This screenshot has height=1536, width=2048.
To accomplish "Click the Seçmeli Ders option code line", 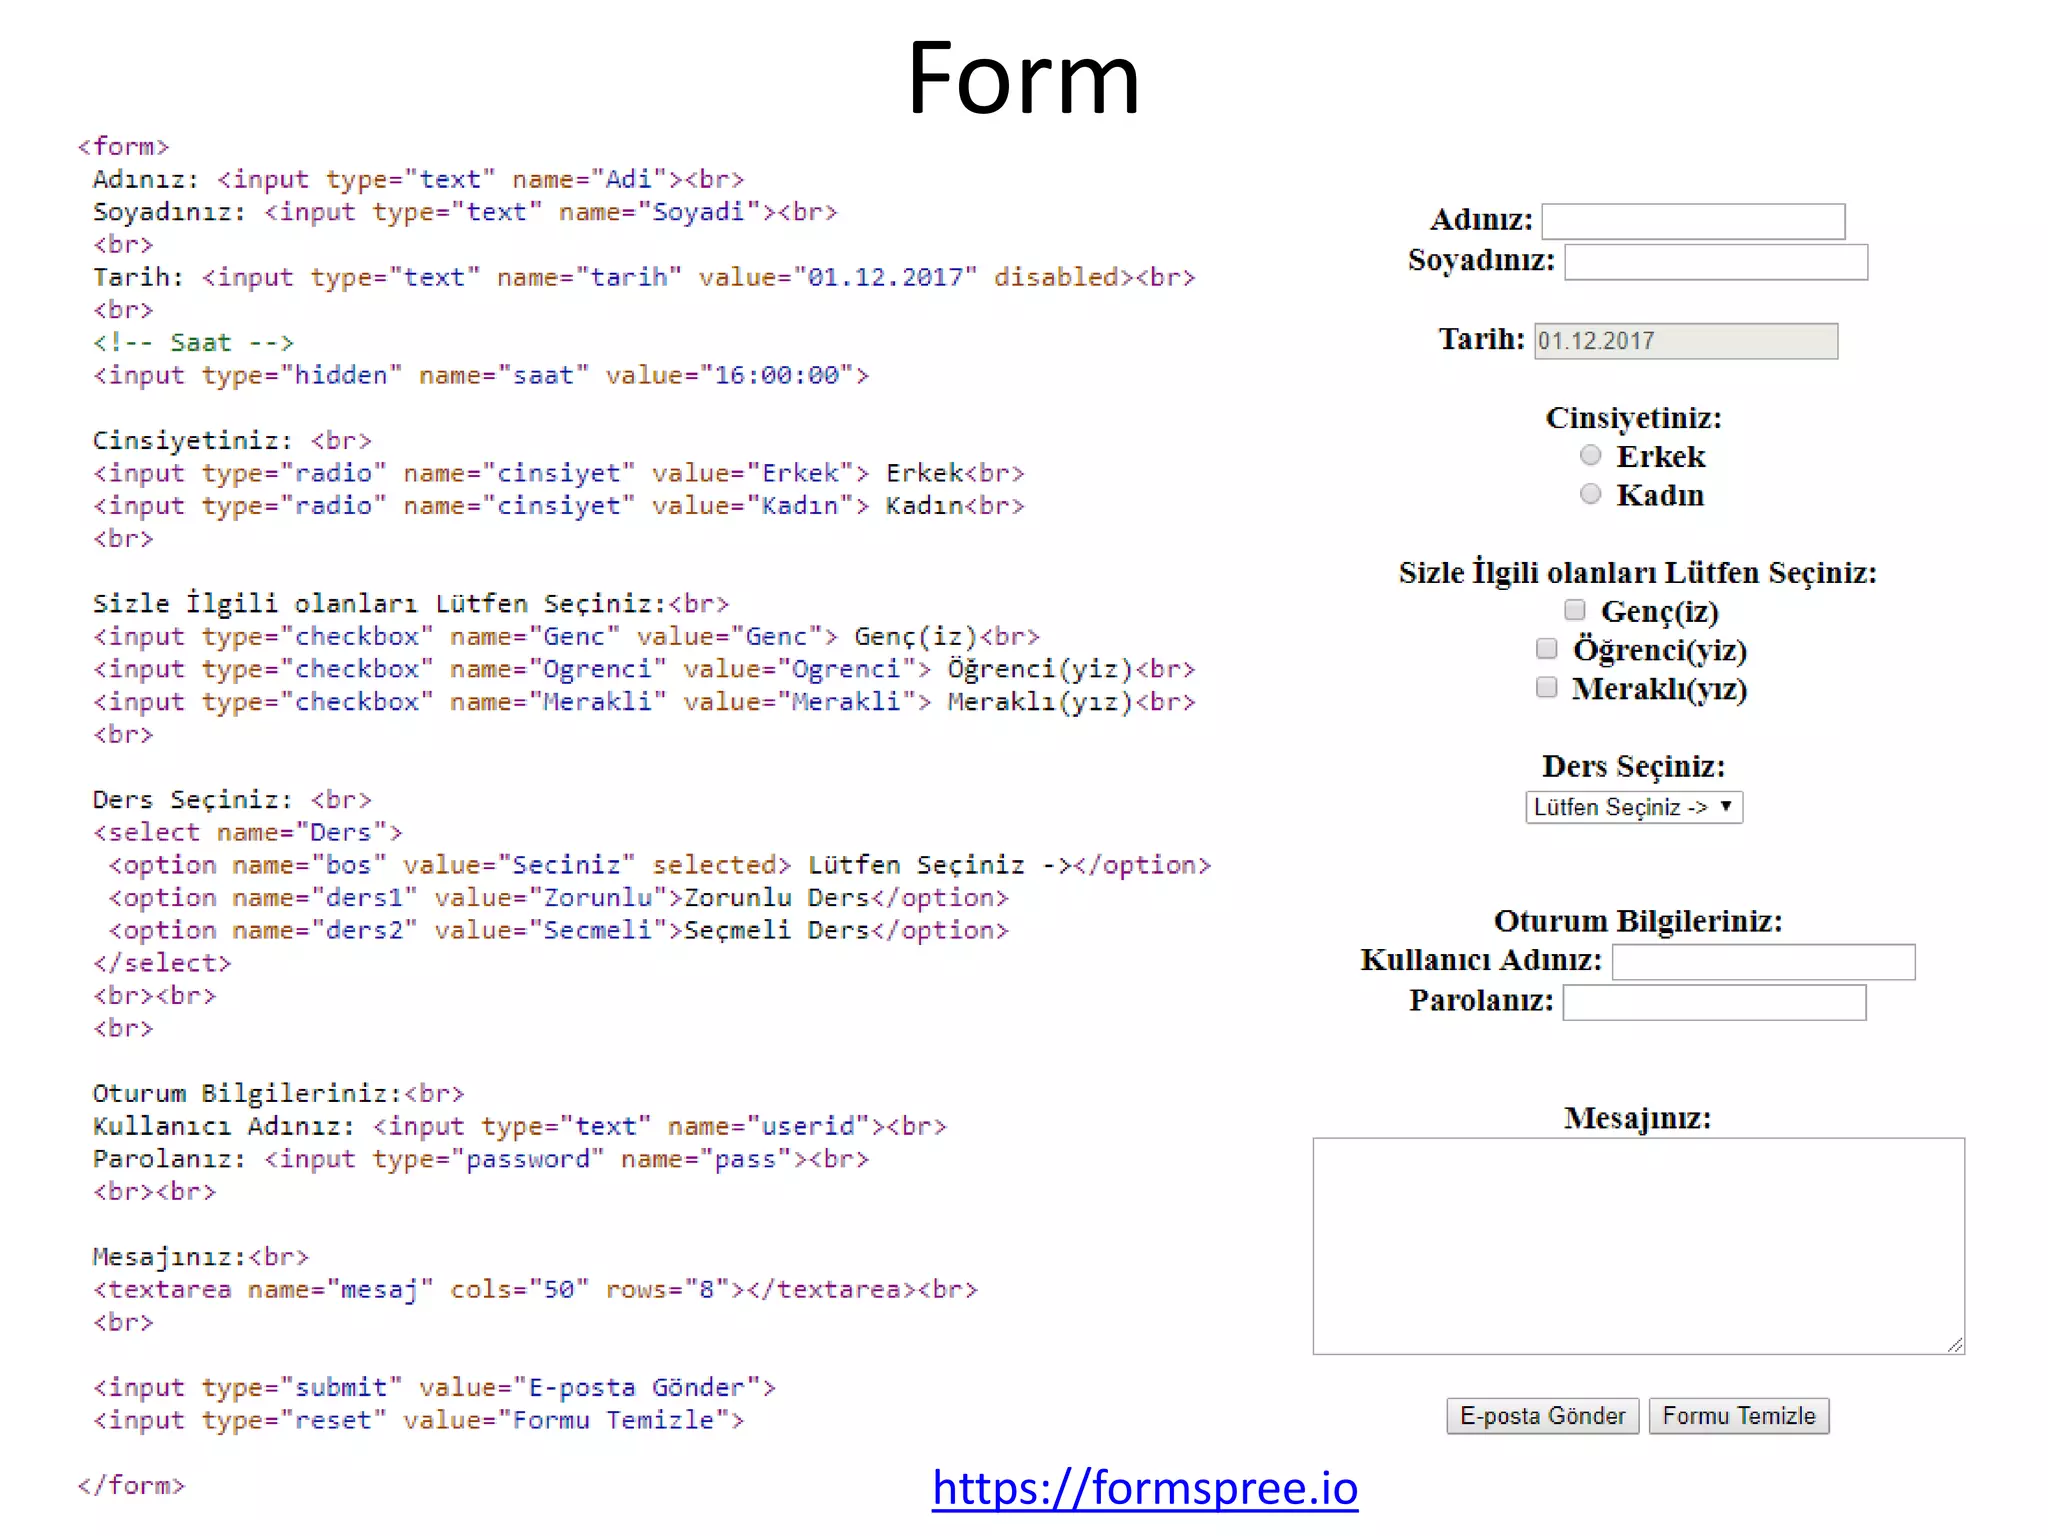I will tap(559, 931).
